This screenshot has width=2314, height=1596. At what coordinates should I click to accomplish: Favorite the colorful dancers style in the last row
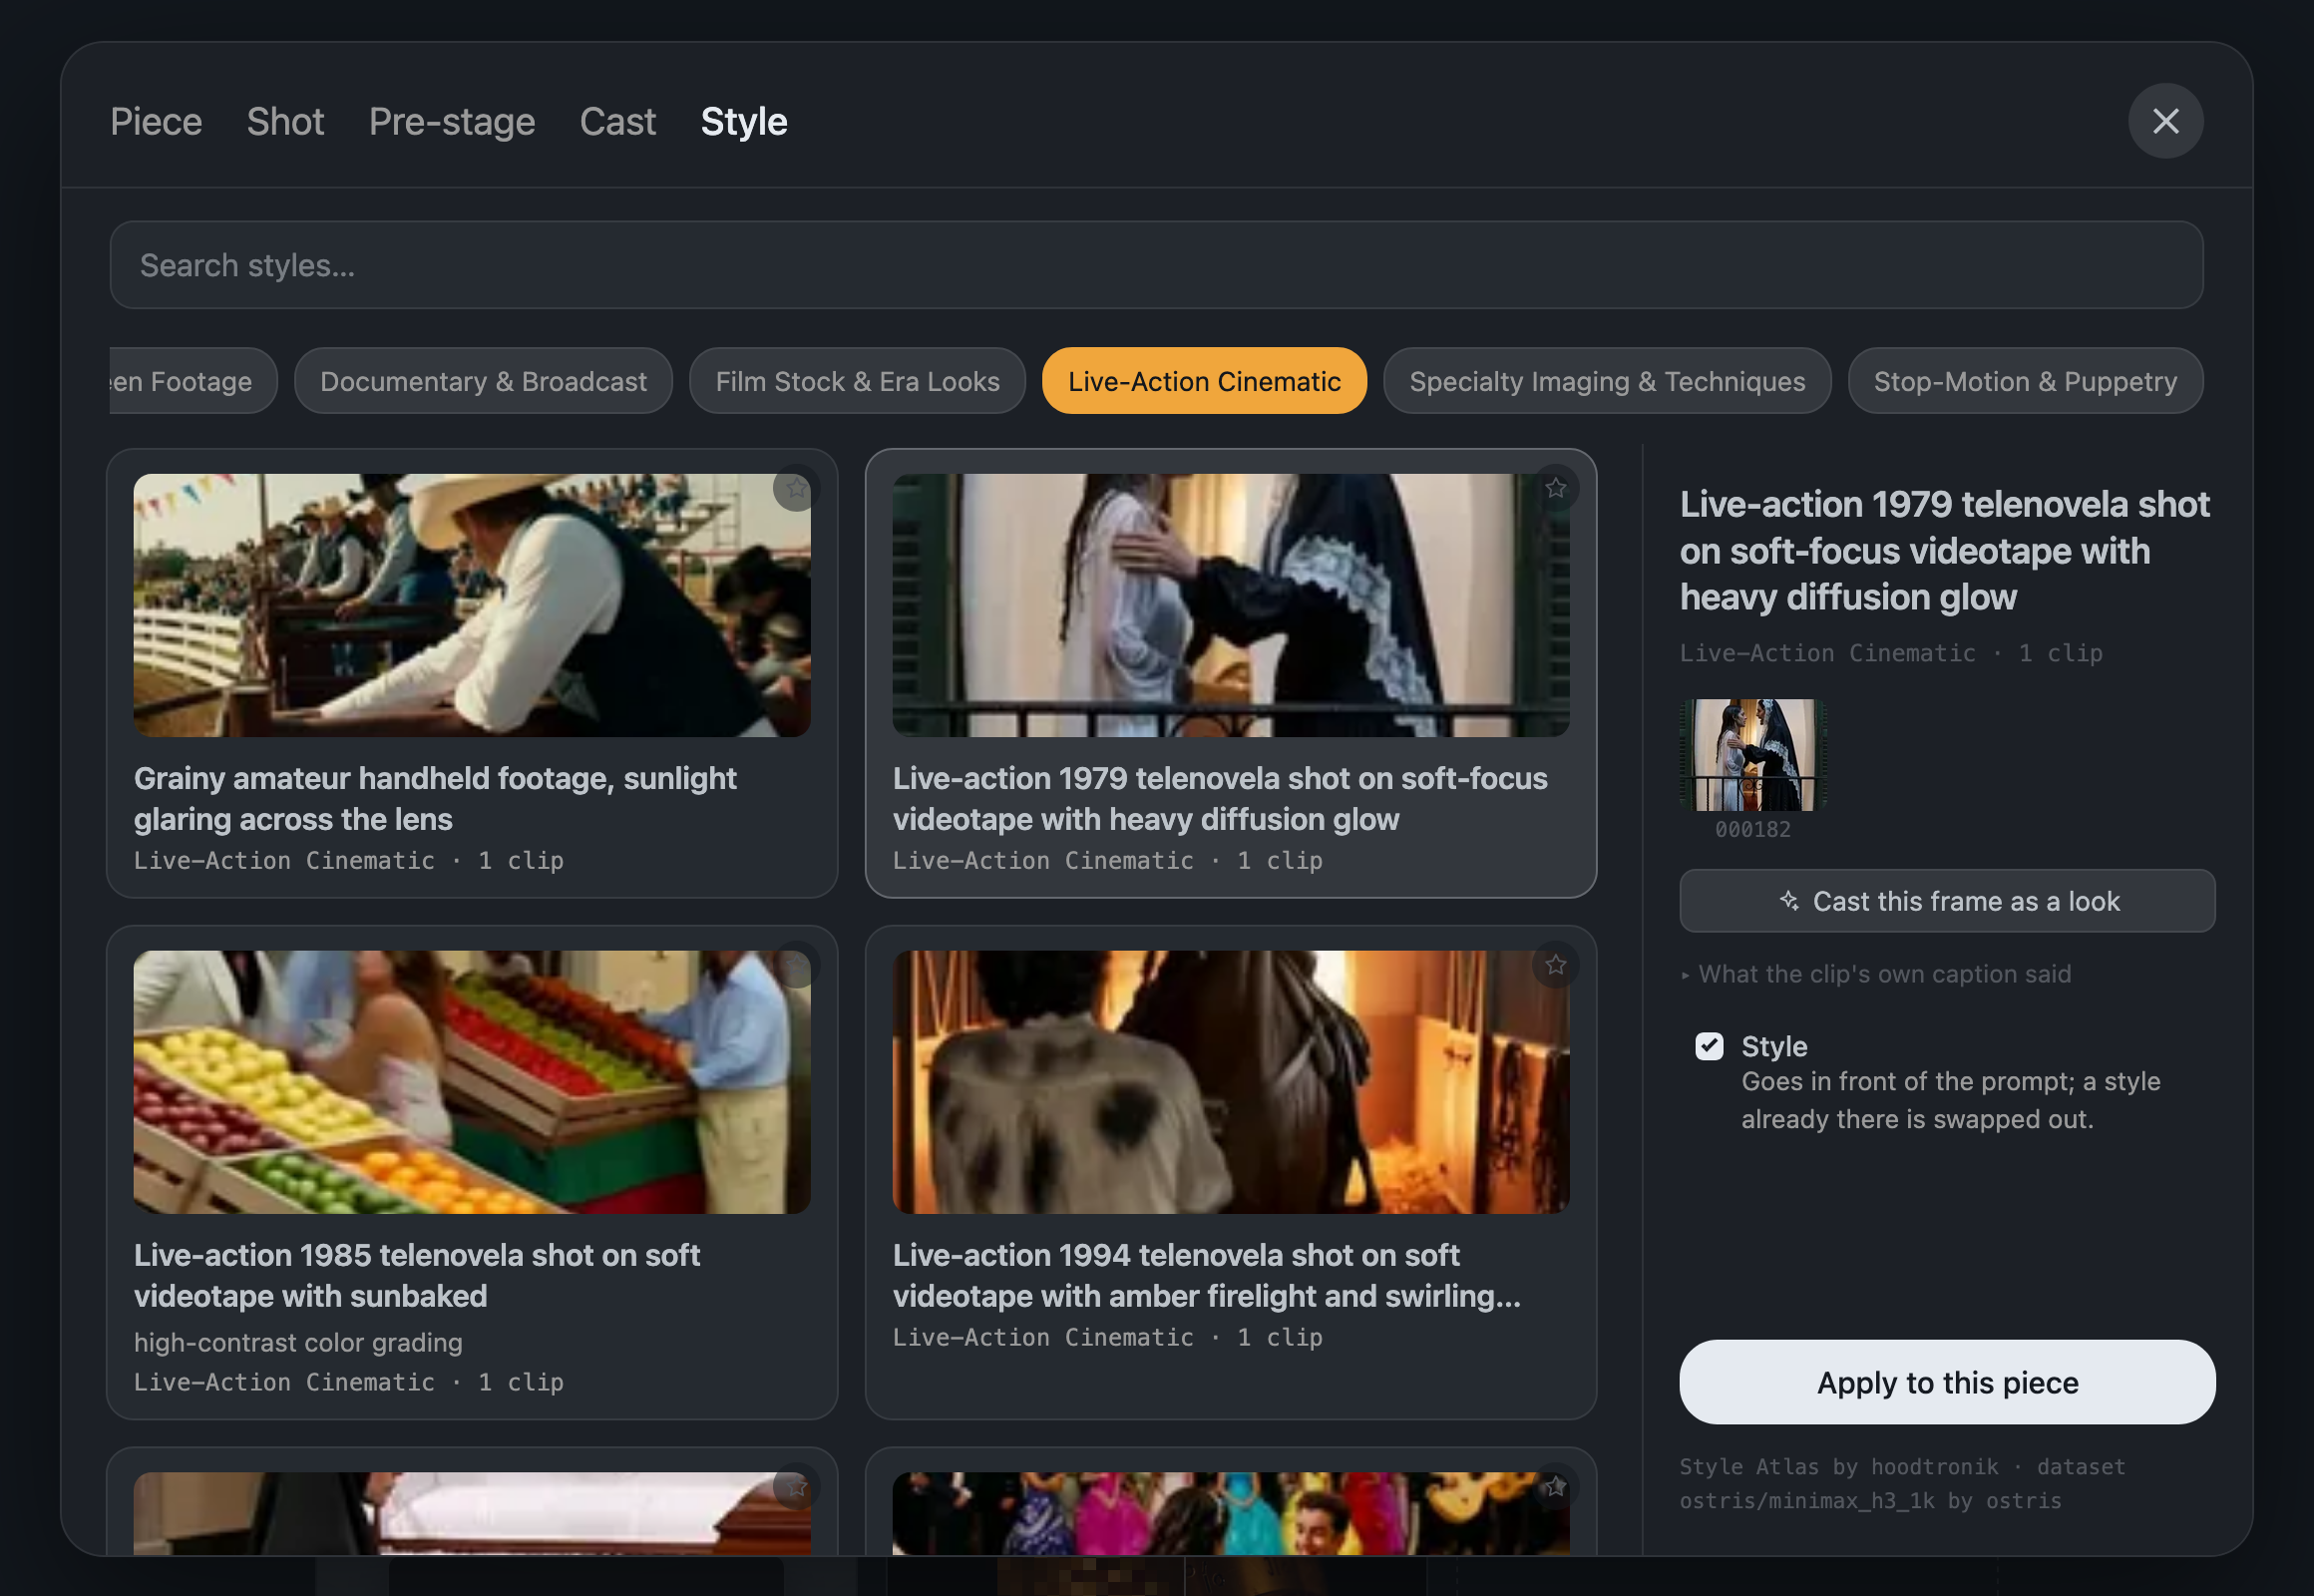pos(1555,1487)
